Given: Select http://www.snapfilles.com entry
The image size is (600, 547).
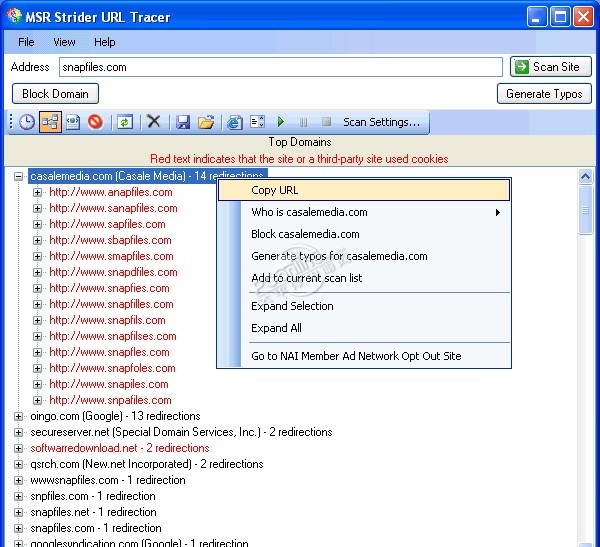Looking at the screenshot, I should (x=111, y=304).
